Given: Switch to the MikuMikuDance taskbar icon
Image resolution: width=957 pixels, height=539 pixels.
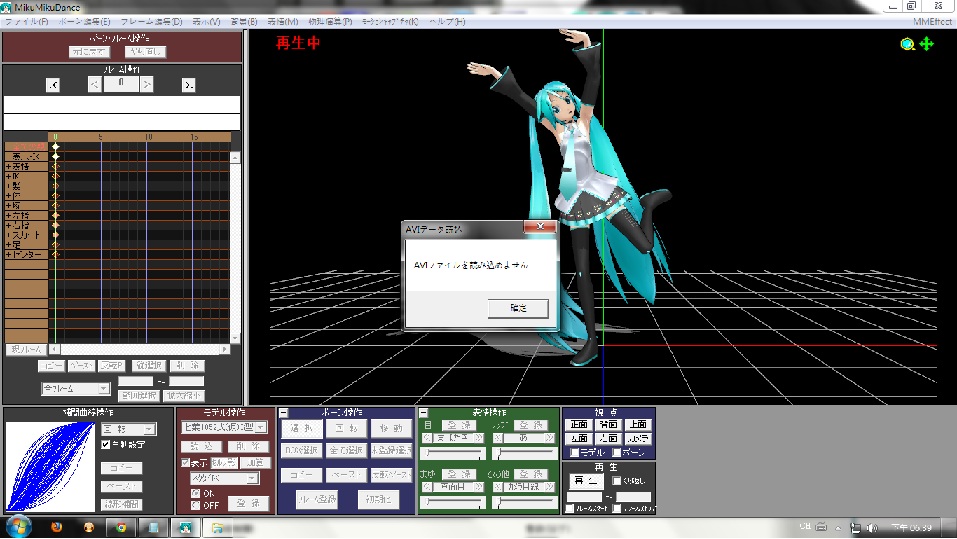Looking at the screenshot, I should [x=186, y=527].
